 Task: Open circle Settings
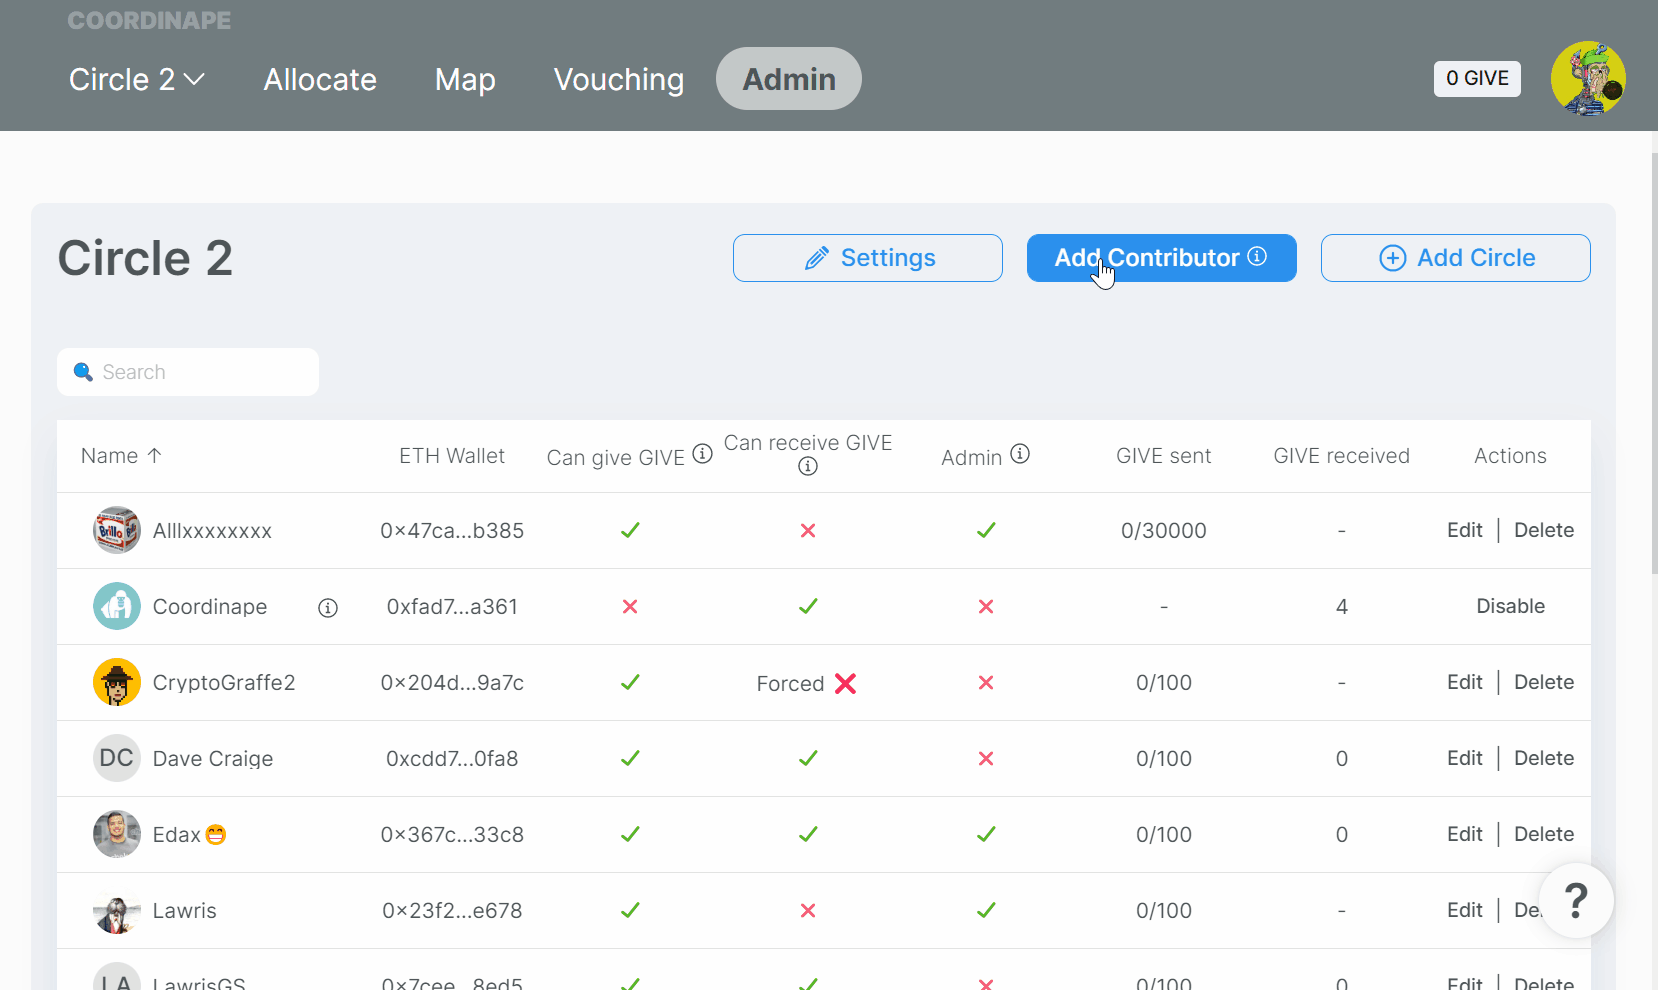click(x=868, y=258)
